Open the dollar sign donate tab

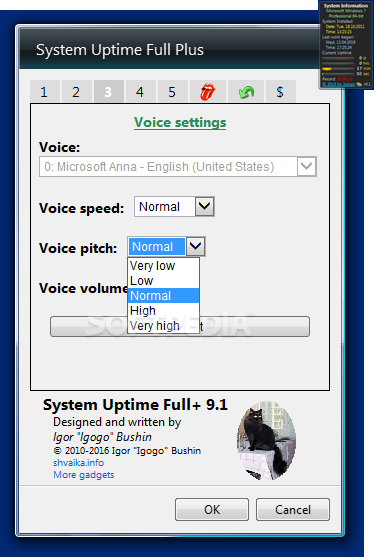[280, 92]
